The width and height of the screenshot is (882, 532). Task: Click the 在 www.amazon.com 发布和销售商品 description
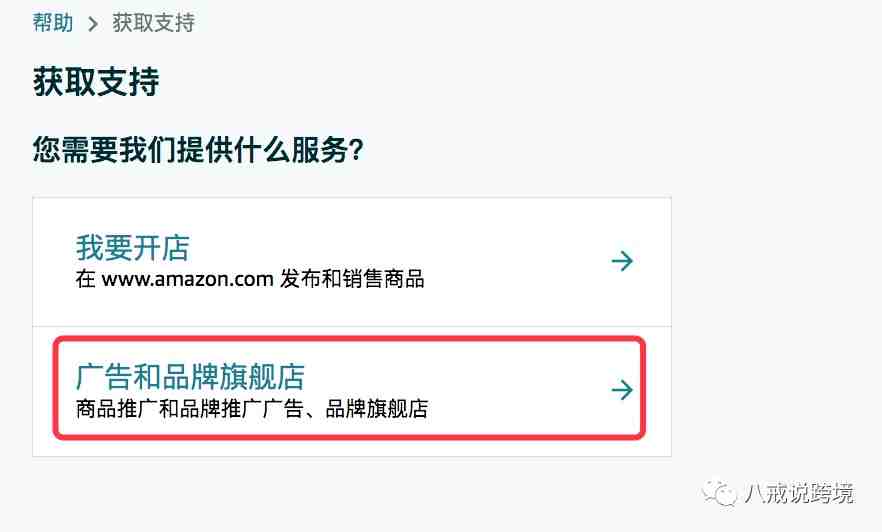(250, 279)
